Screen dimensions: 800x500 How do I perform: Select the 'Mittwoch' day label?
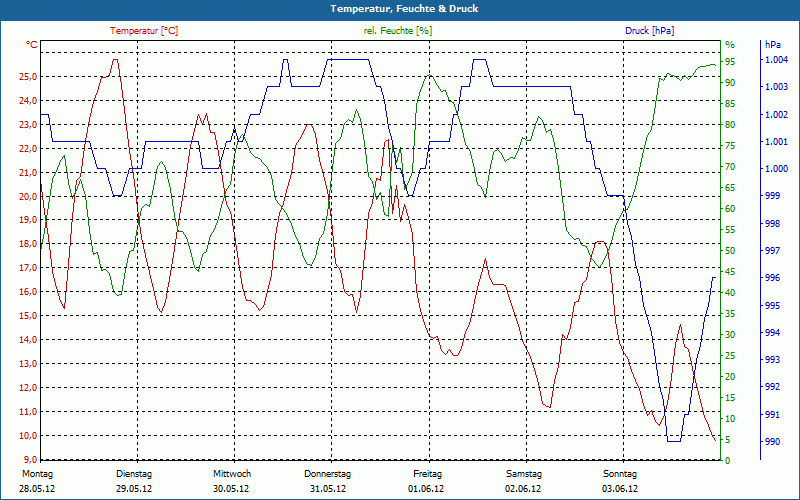point(232,474)
